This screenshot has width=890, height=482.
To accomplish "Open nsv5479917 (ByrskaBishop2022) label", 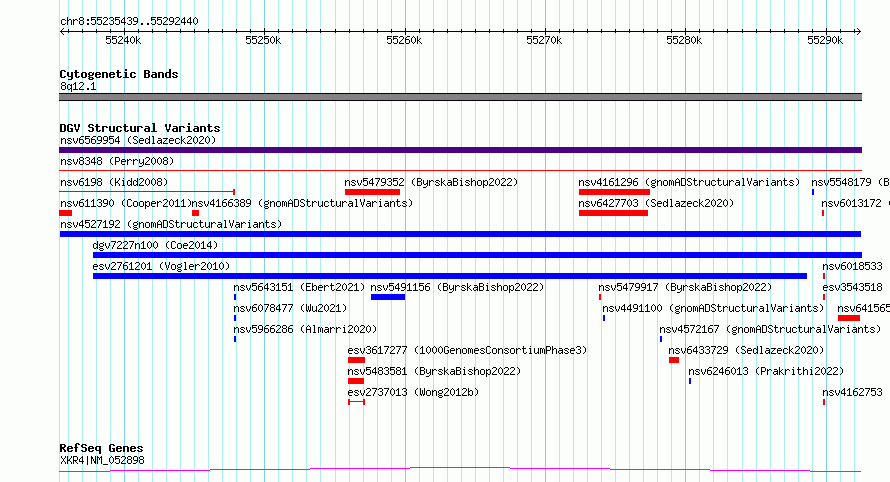I will coord(685,287).
